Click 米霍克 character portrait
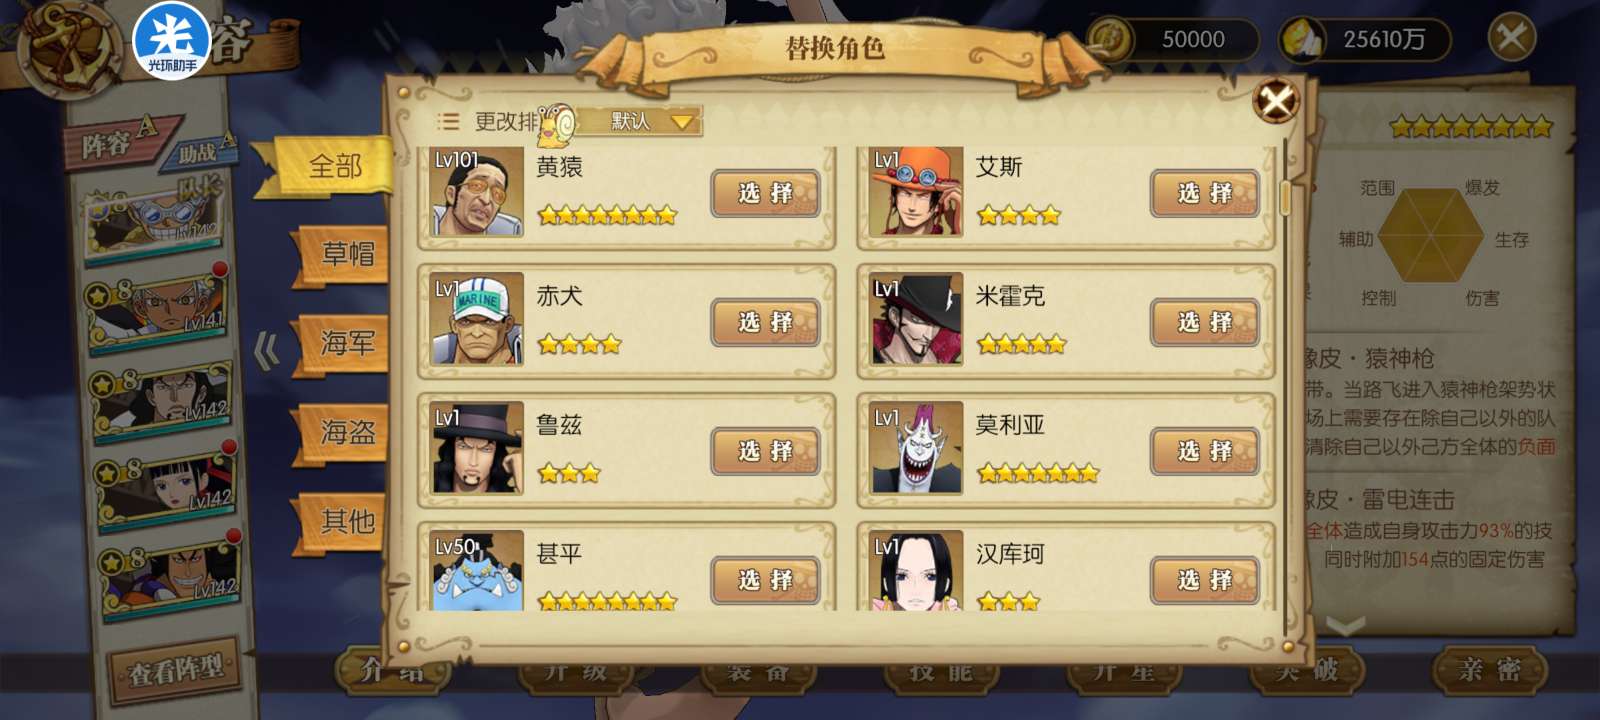 pos(916,320)
